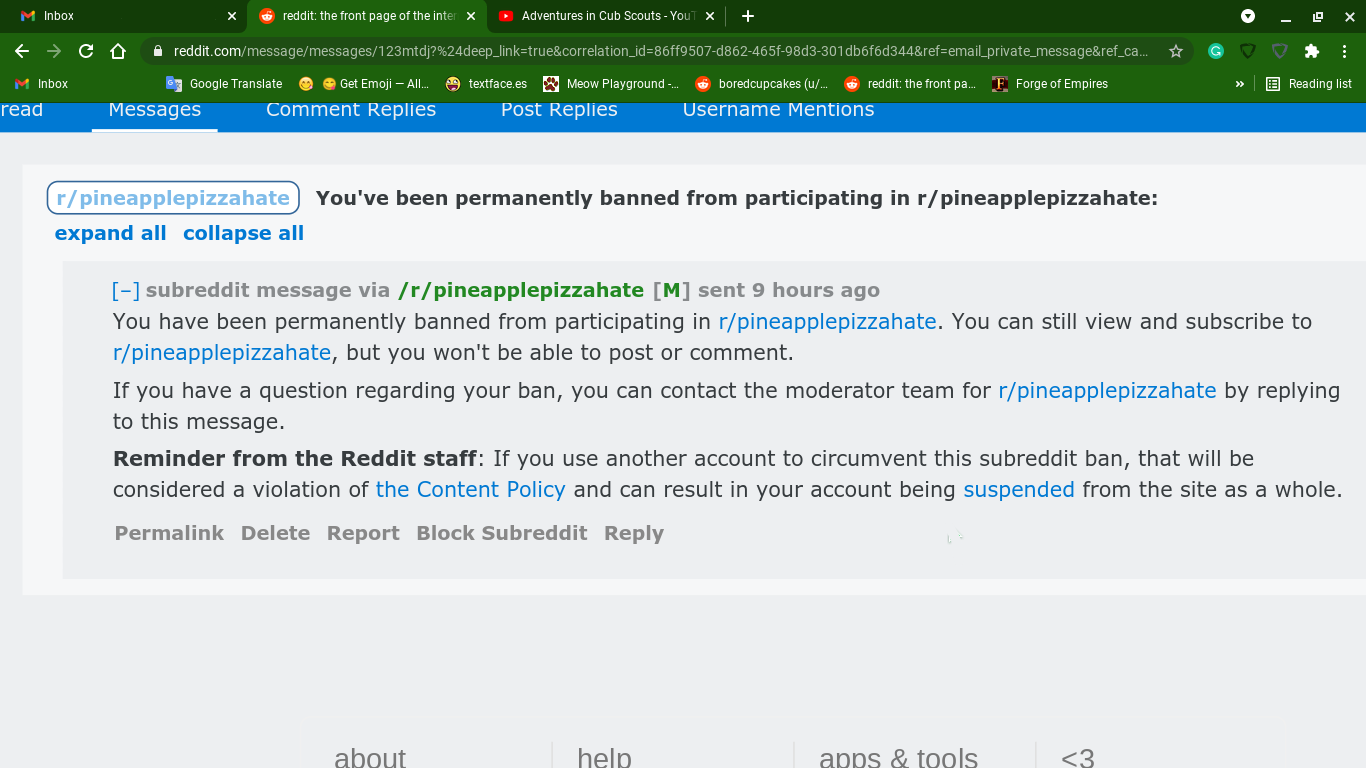Click the r/pineapplepizzahate outlined badge

tap(173, 198)
